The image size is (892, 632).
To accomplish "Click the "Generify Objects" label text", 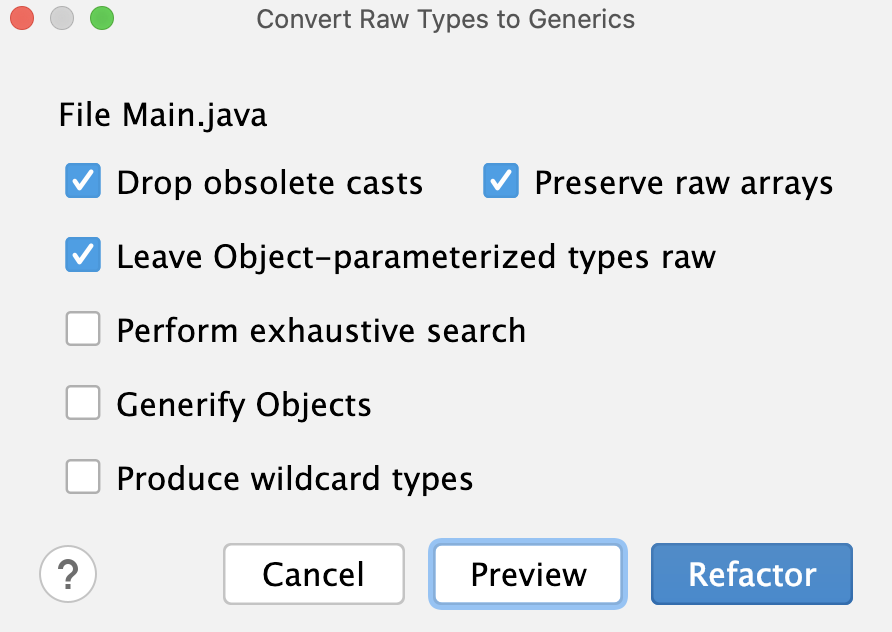I will (x=244, y=405).
